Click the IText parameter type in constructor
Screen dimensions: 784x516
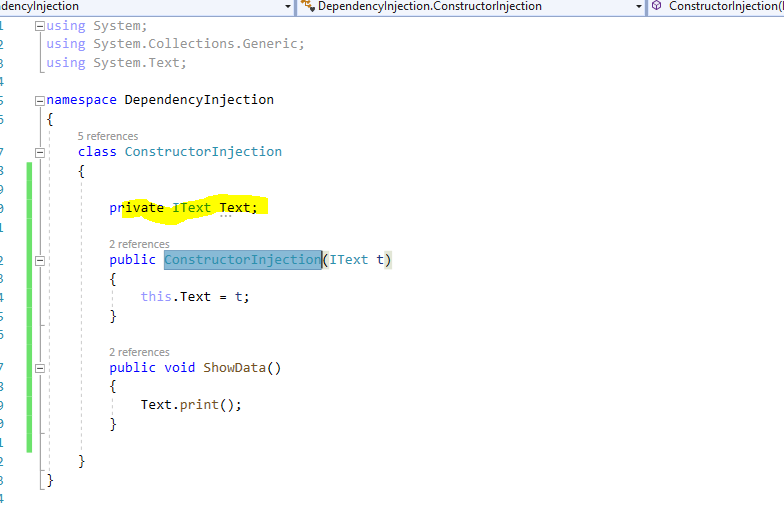click(348, 260)
